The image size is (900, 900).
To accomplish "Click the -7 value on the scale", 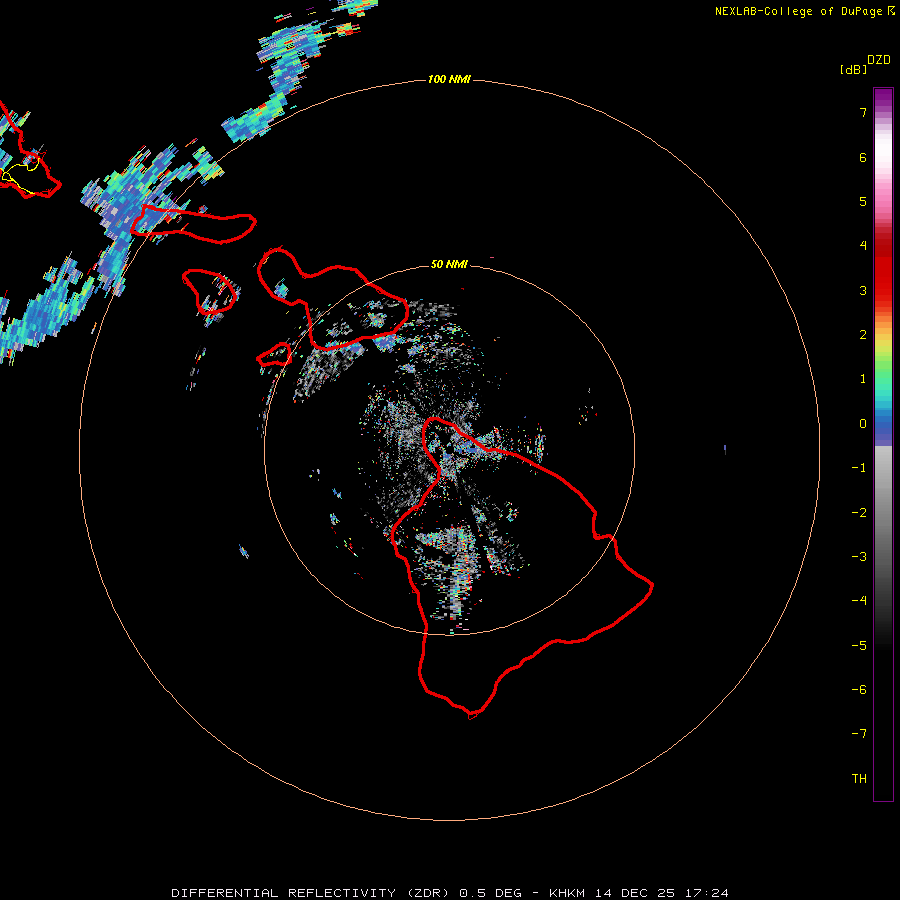I will pos(859,734).
